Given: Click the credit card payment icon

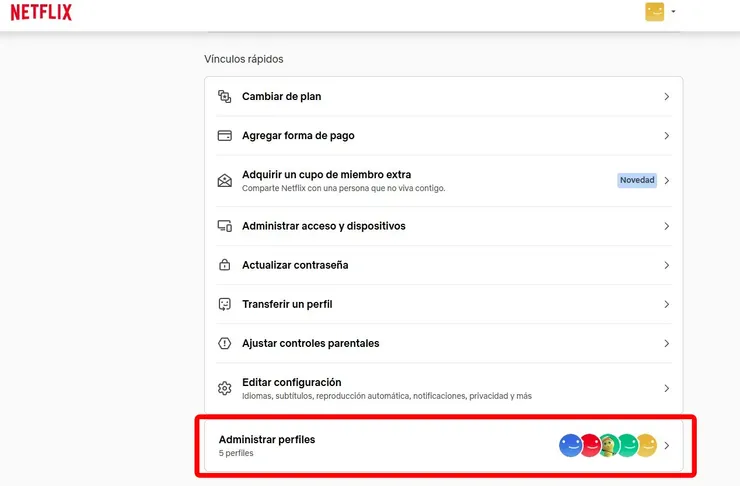Looking at the screenshot, I should click(225, 136).
